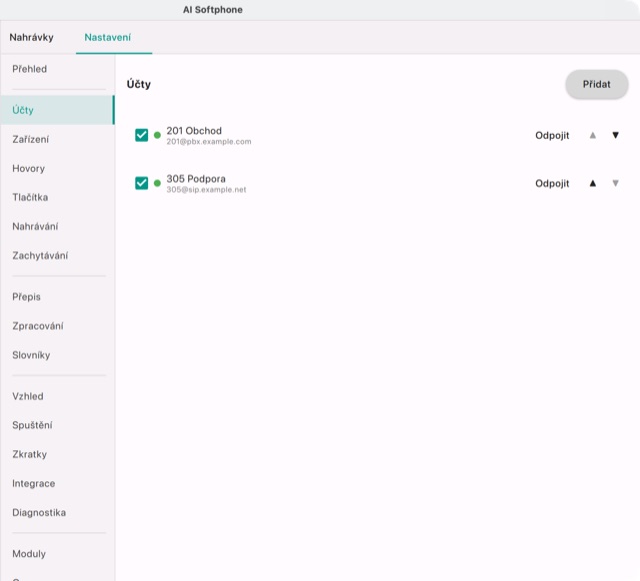Select Účty in the sidebar
This screenshot has width=640, height=581.
(x=57, y=110)
